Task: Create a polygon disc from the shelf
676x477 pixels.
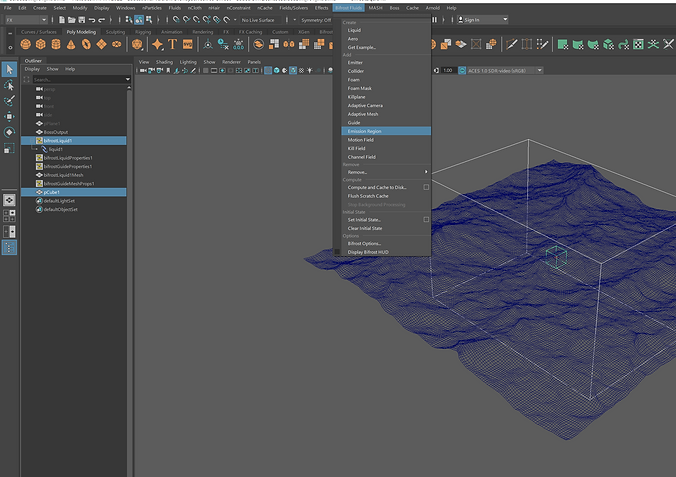Action: (116, 44)
